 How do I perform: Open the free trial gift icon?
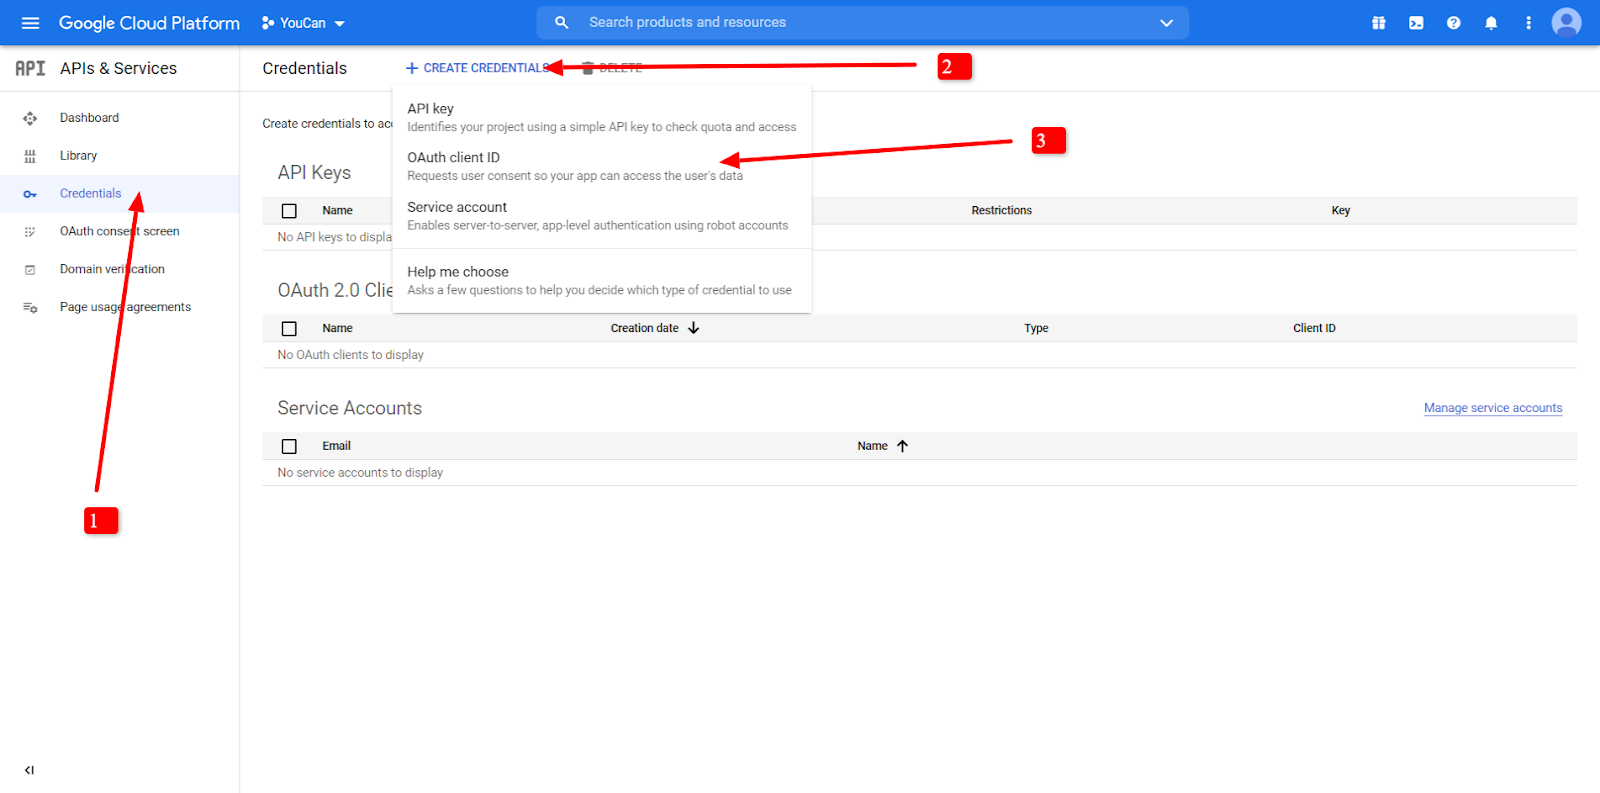pos(1379,23)
